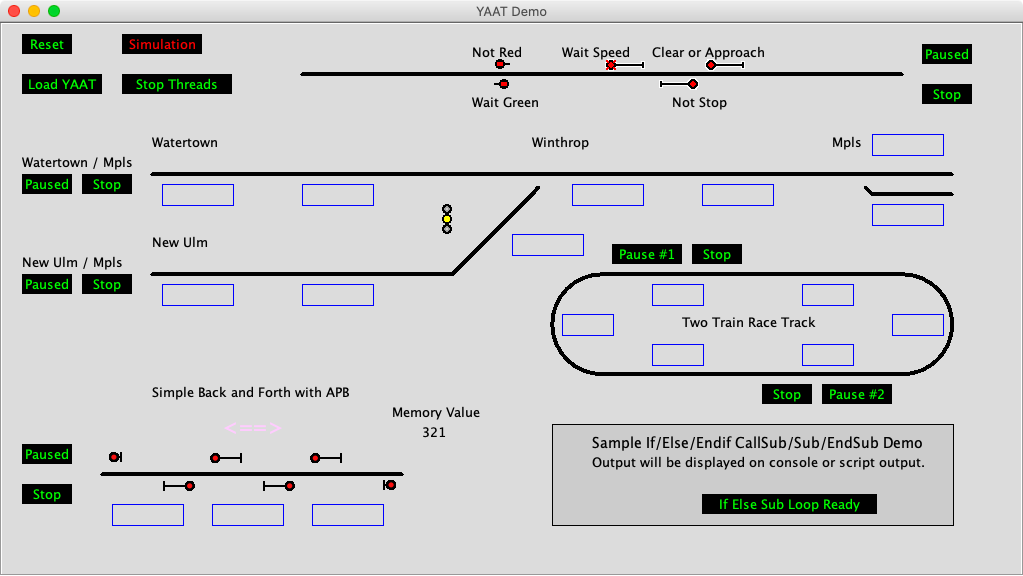Screen dimensions: 1023x576
Task: Click the three-light signal head near Winthrop
Action: (x=447, y=219)
